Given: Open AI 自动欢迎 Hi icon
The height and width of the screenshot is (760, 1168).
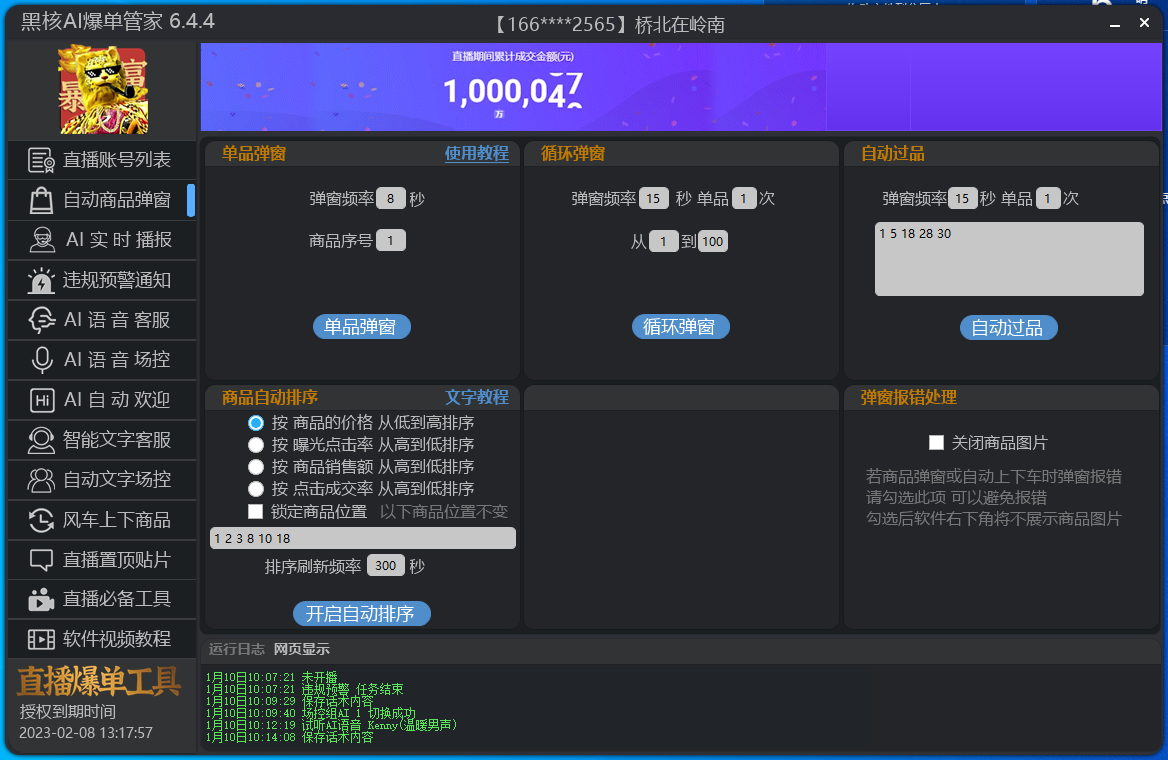Looking at the screenshot, I should click(42, 400).
